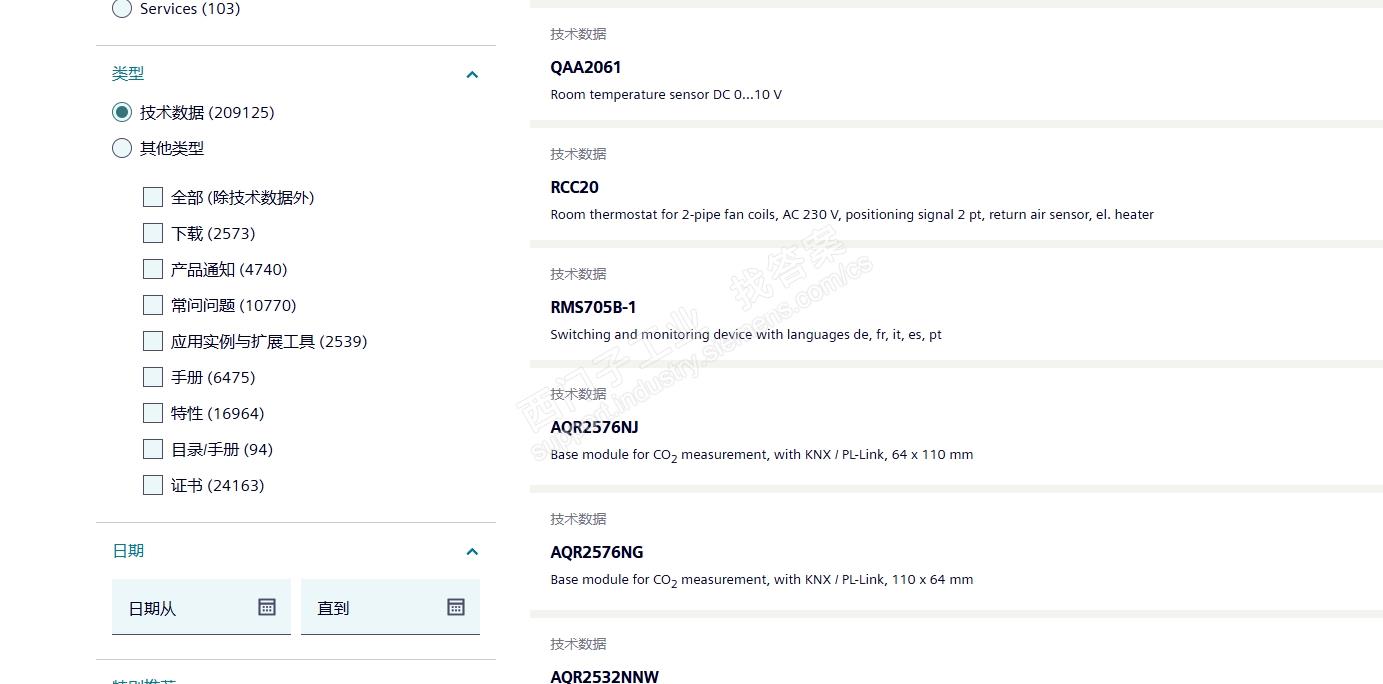Click the 日期从 date input field

(185, 608)
